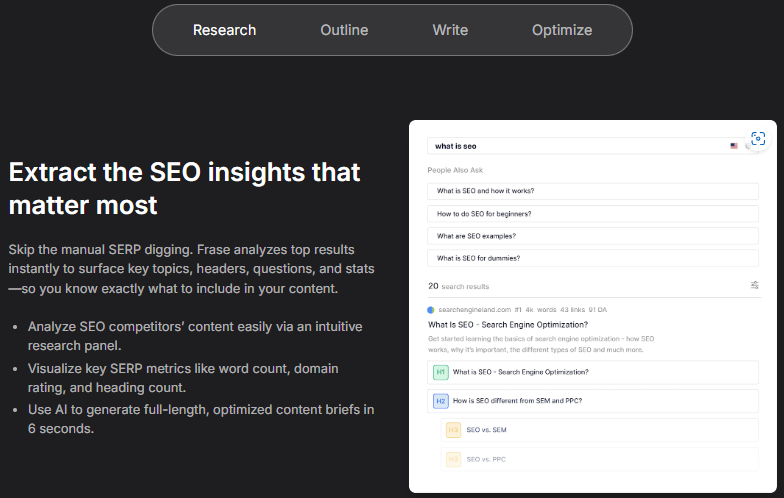This screenshot has height=498, width=784.
Task: Click the blue H2 heading tag icon
Action: (x=440, y=401)
